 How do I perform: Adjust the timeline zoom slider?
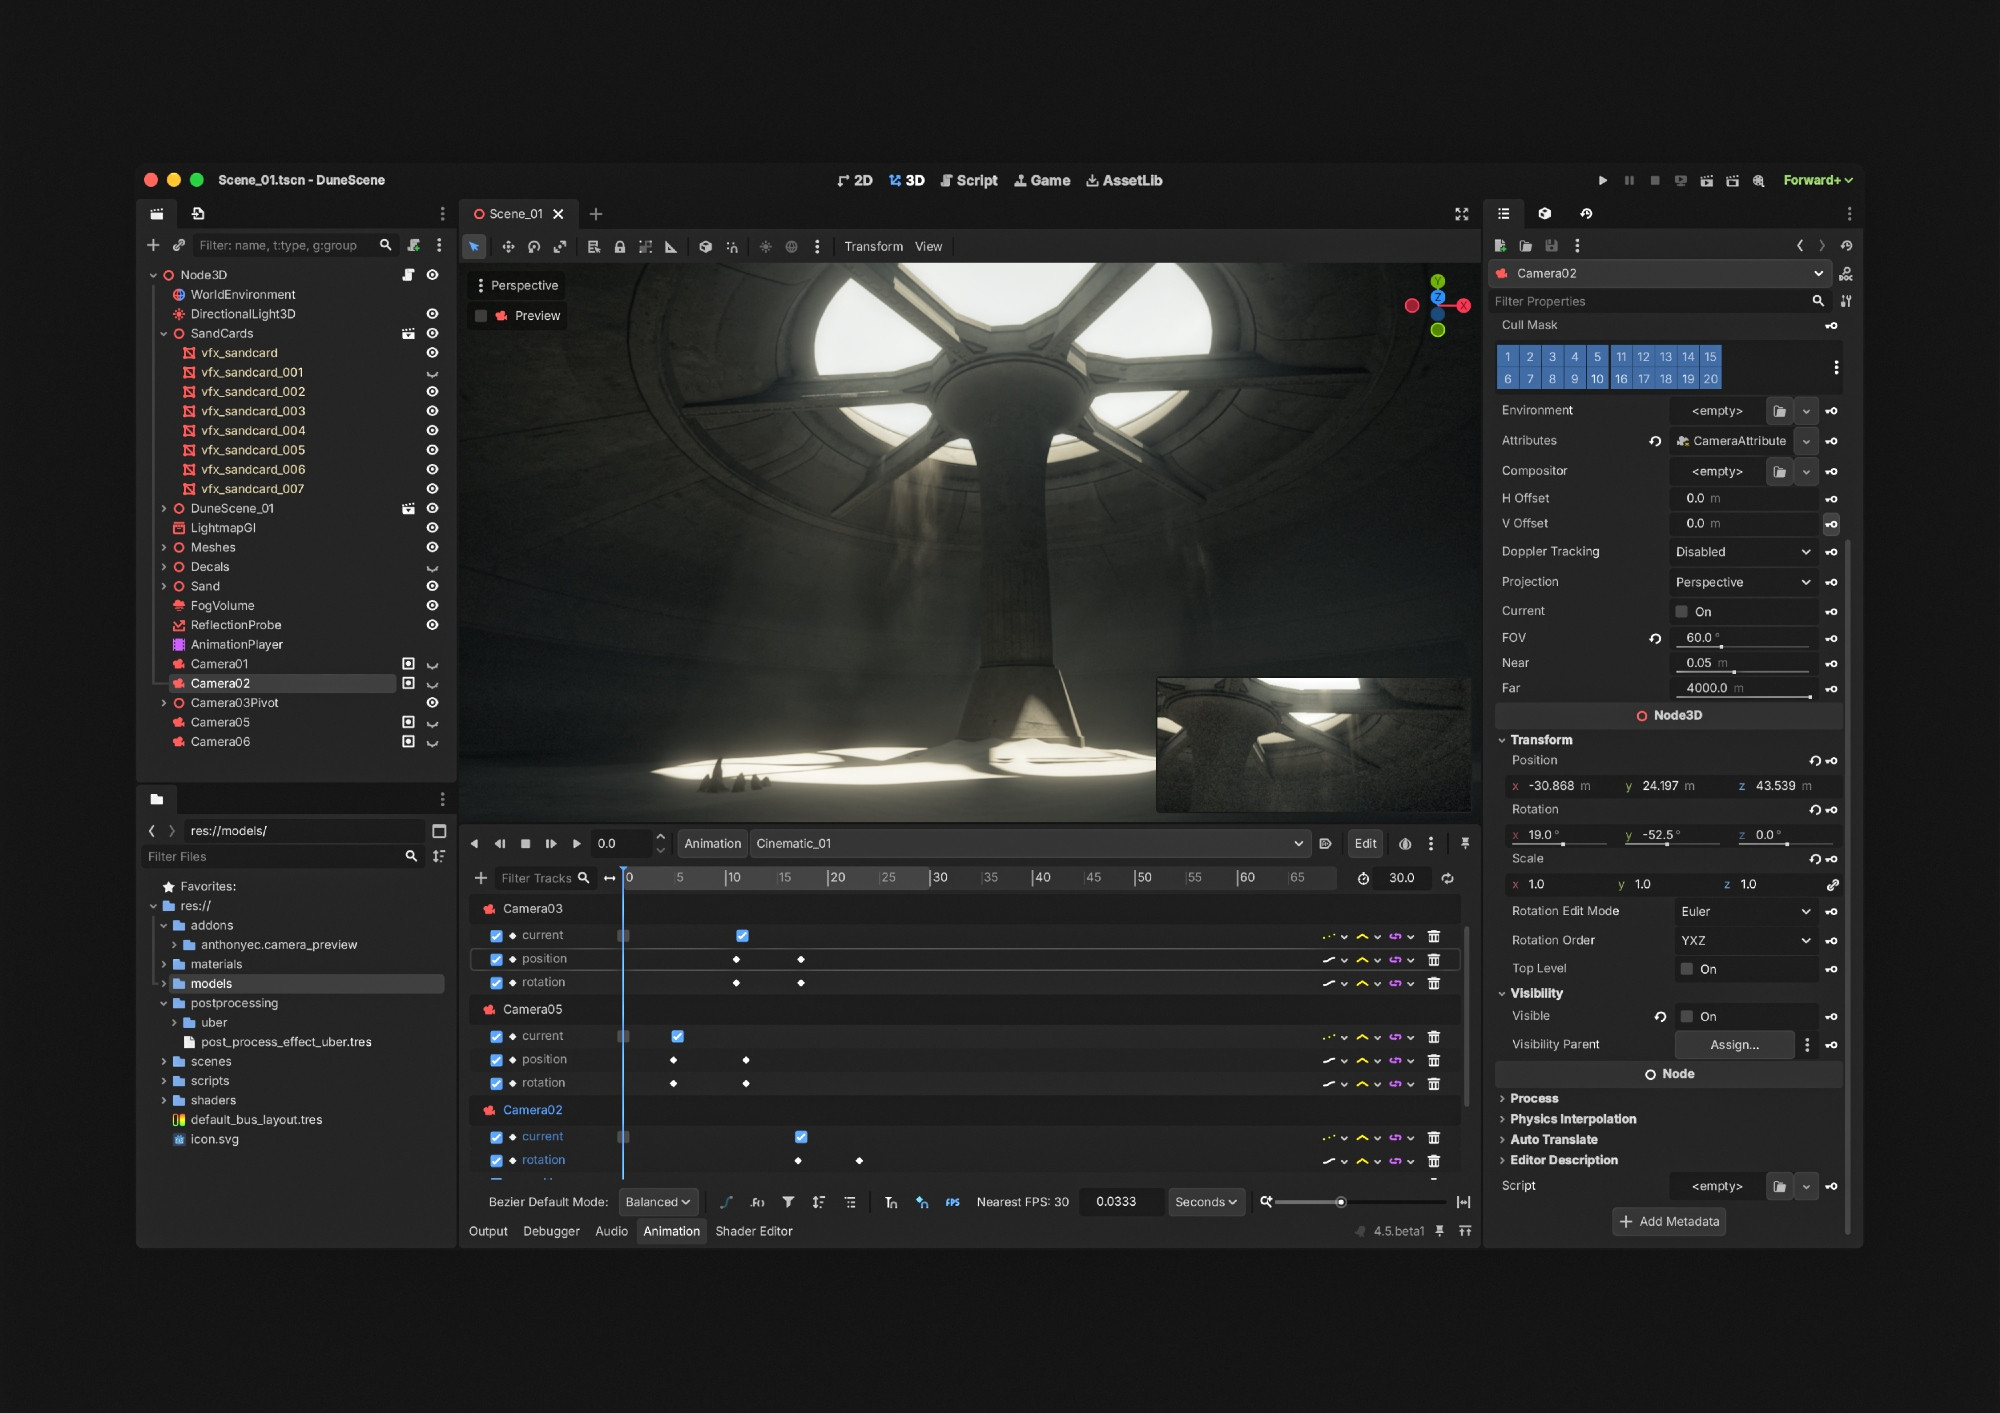(x=1341, y=1202)
